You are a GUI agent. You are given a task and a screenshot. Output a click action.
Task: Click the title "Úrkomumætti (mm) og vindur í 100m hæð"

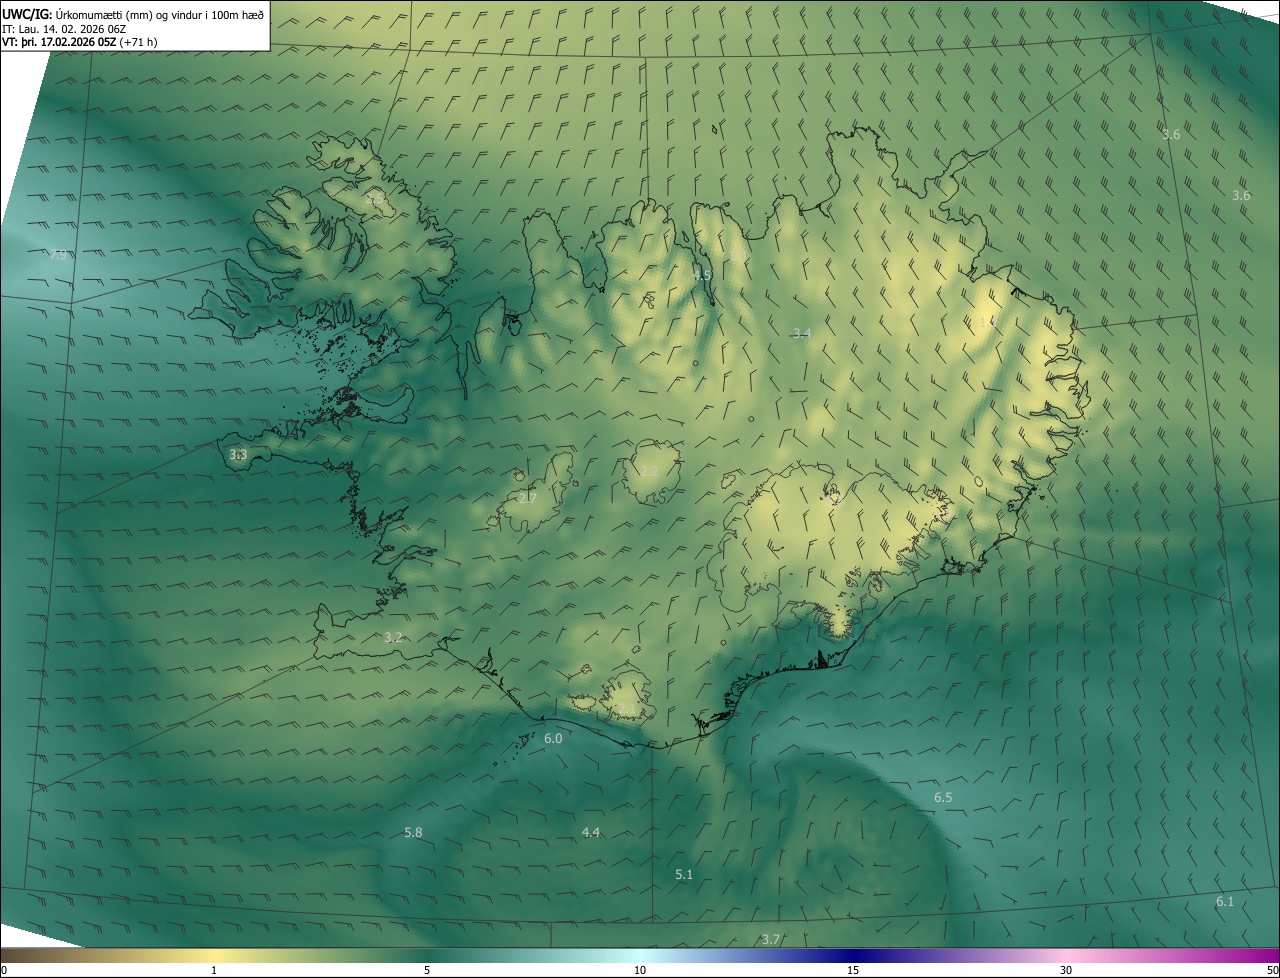pos(159,14)
